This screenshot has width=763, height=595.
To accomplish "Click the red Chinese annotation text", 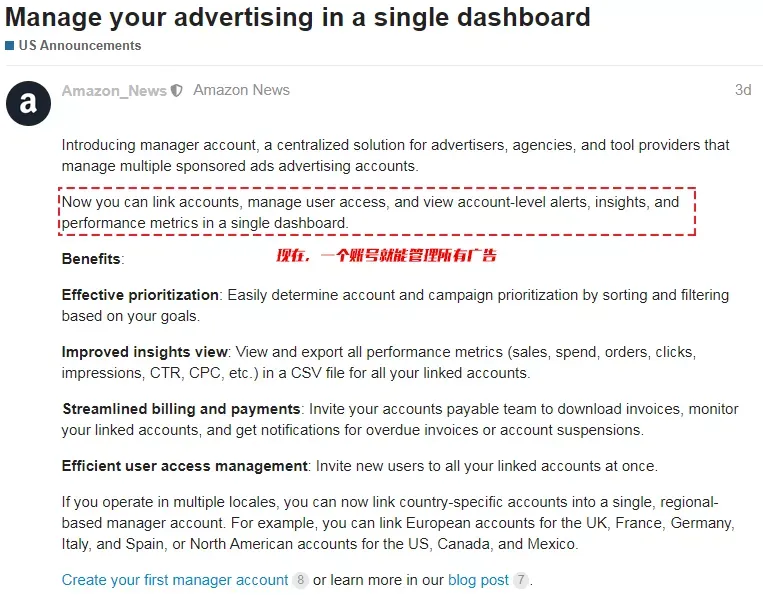I will point(386,255).
